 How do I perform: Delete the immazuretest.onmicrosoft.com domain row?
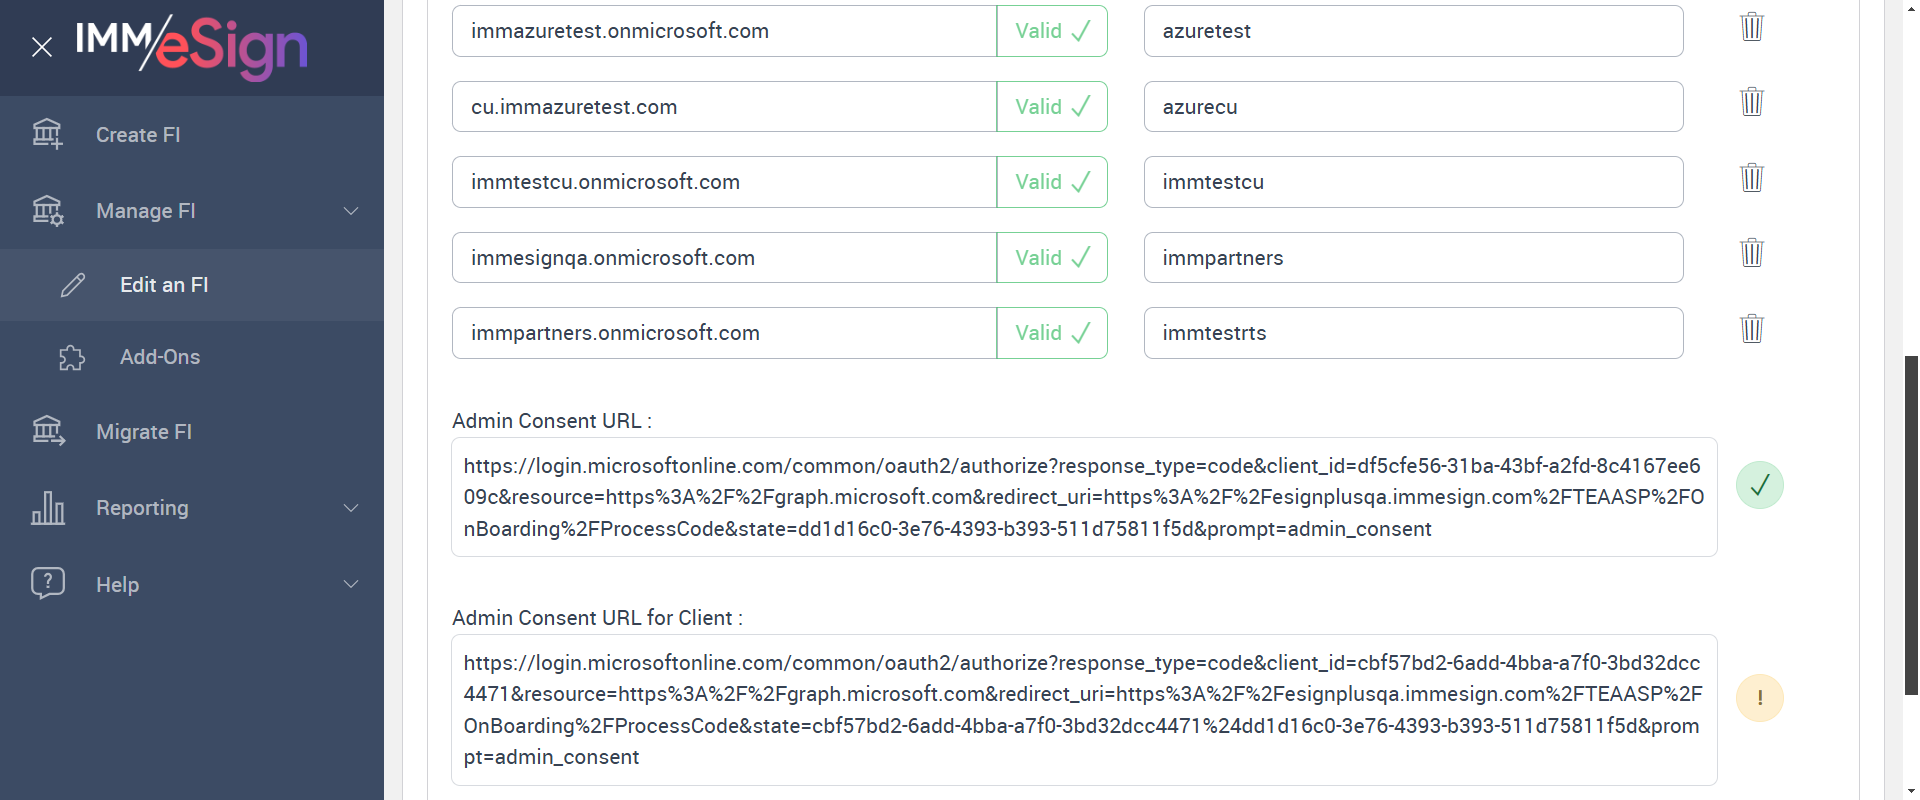(x=1751, y=27)
